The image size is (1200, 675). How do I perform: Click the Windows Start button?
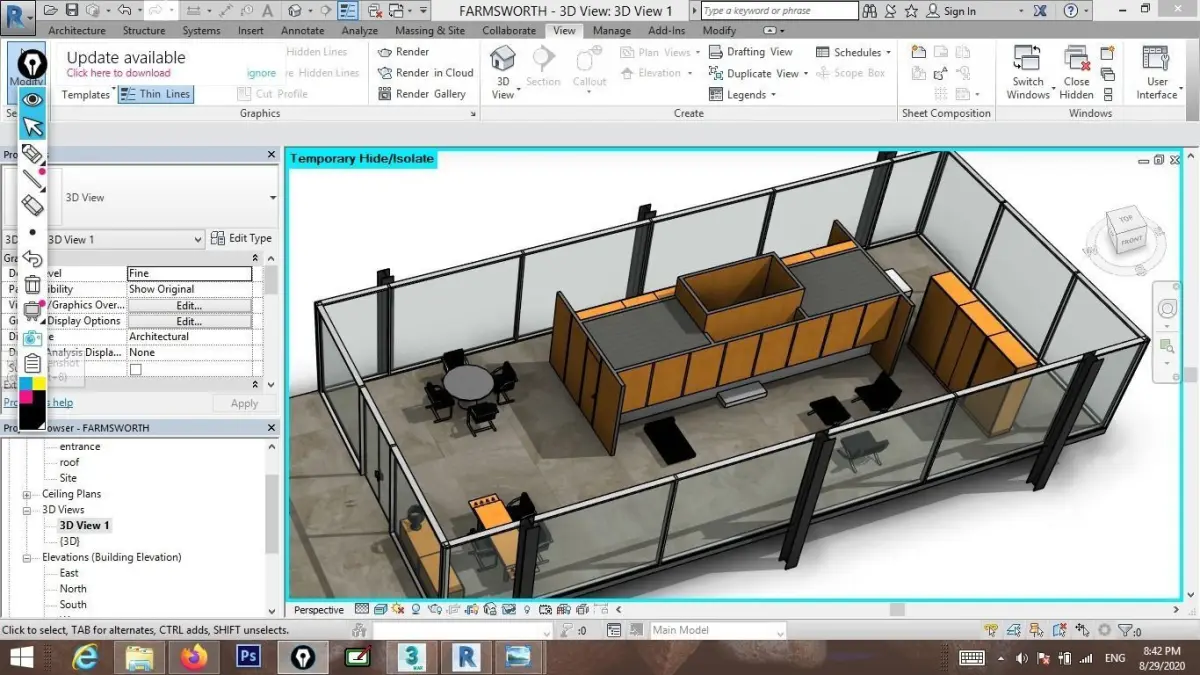point(21,657)
